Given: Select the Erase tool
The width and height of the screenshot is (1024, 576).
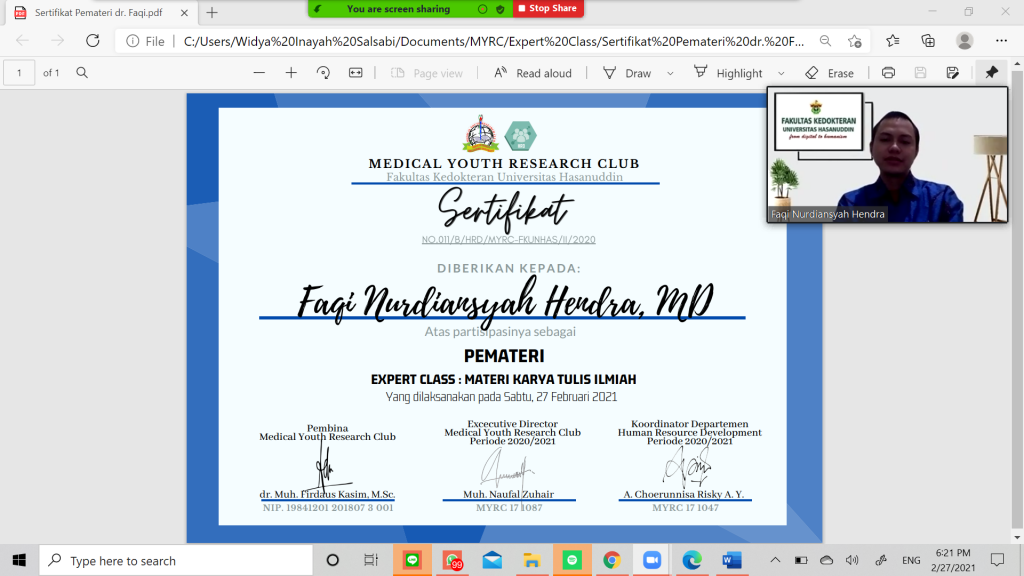Looking at the screenshot, I should tap(829, 73).
